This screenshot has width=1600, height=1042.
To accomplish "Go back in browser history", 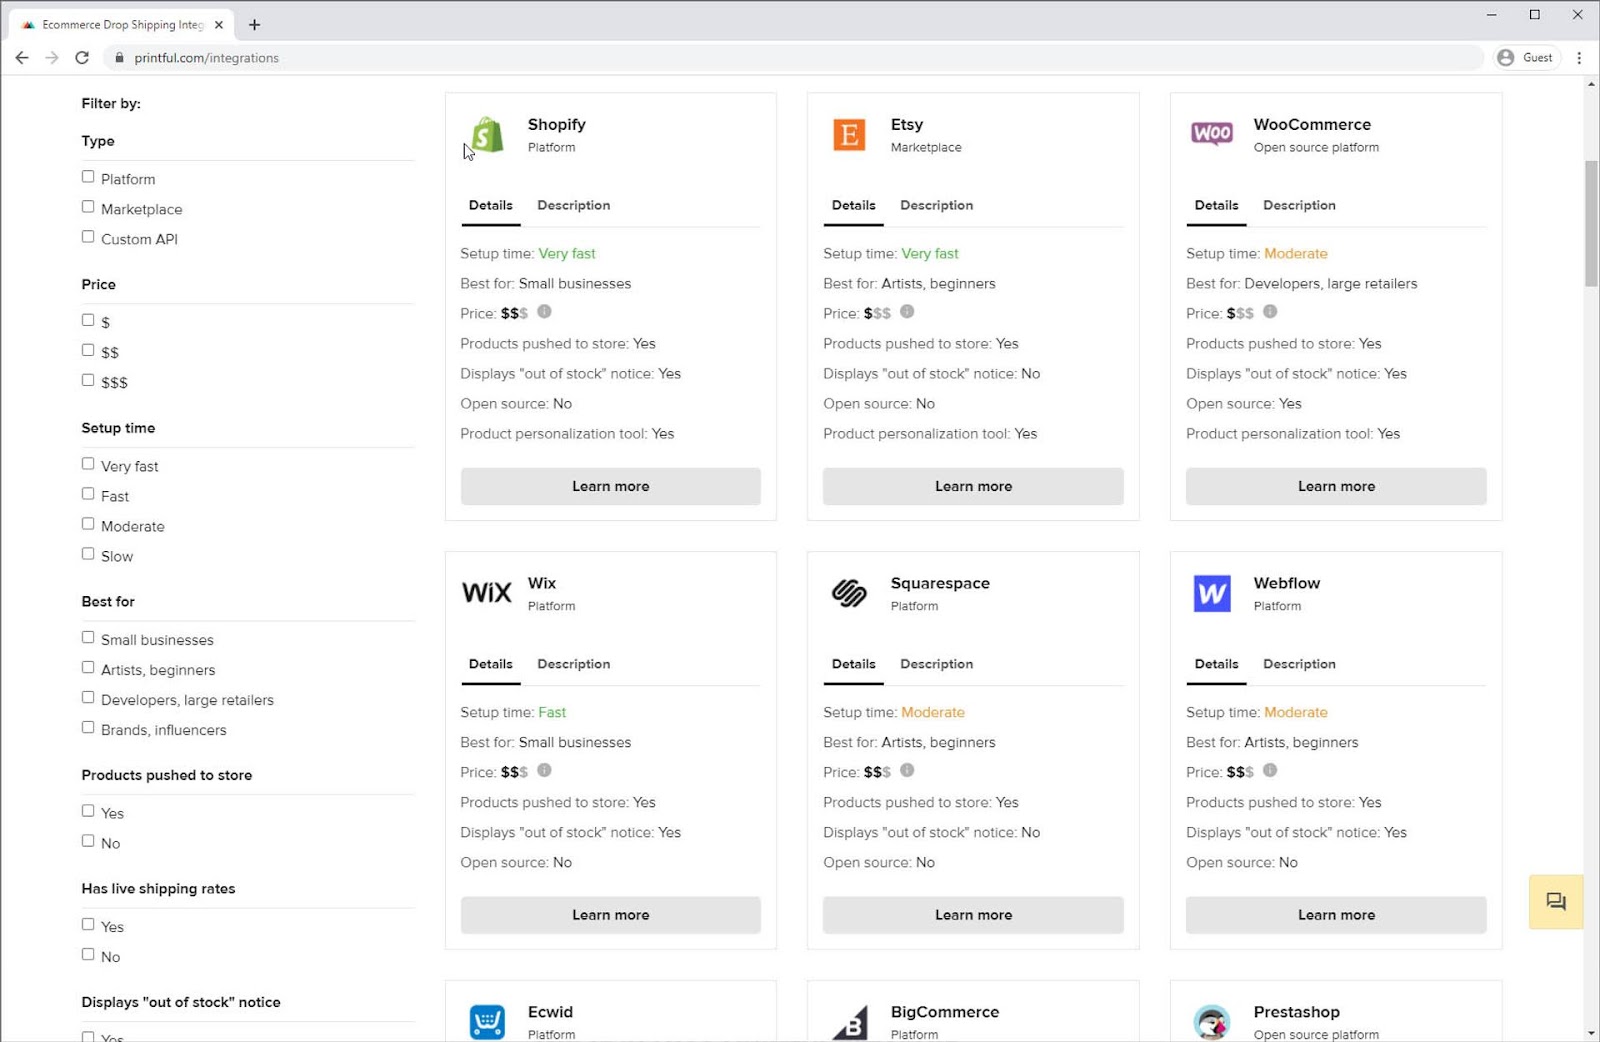I will 22,58.
